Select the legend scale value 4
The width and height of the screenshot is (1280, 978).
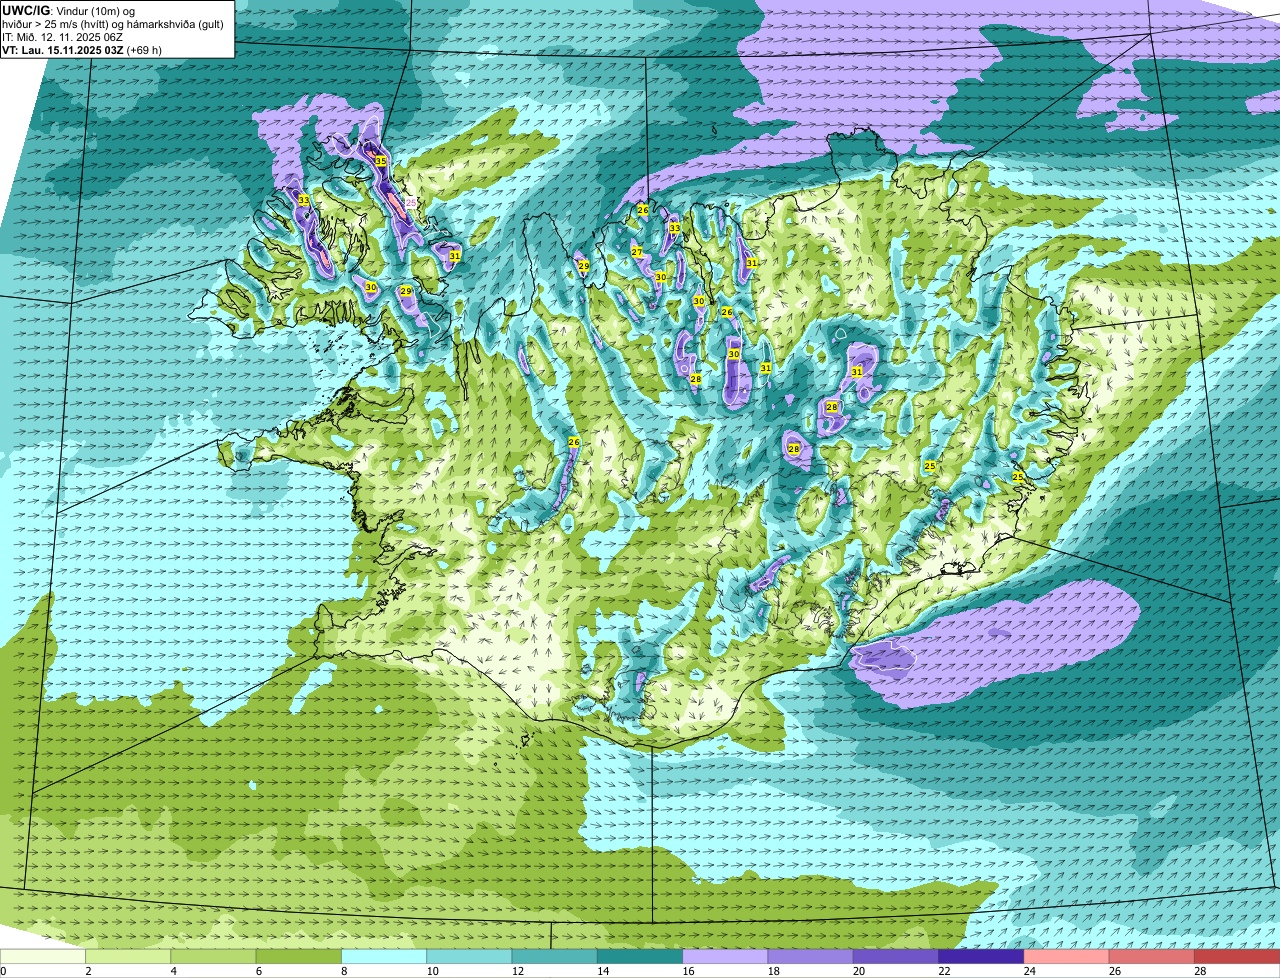click(173, 971)
